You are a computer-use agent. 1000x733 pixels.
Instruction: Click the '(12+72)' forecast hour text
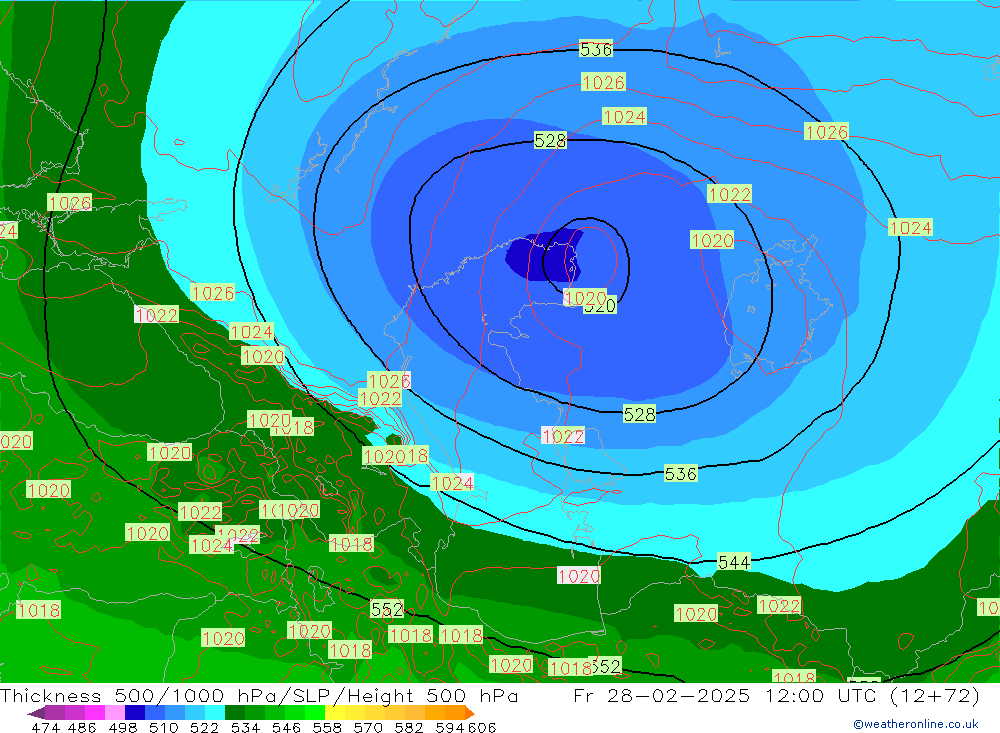click(x=934, y=695)
